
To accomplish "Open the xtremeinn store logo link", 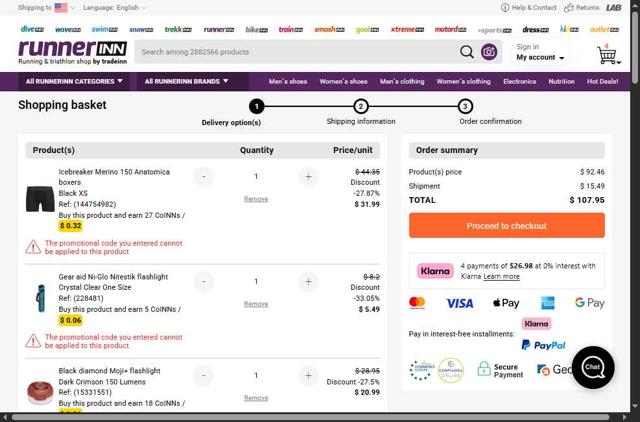I will pos(407,29).
